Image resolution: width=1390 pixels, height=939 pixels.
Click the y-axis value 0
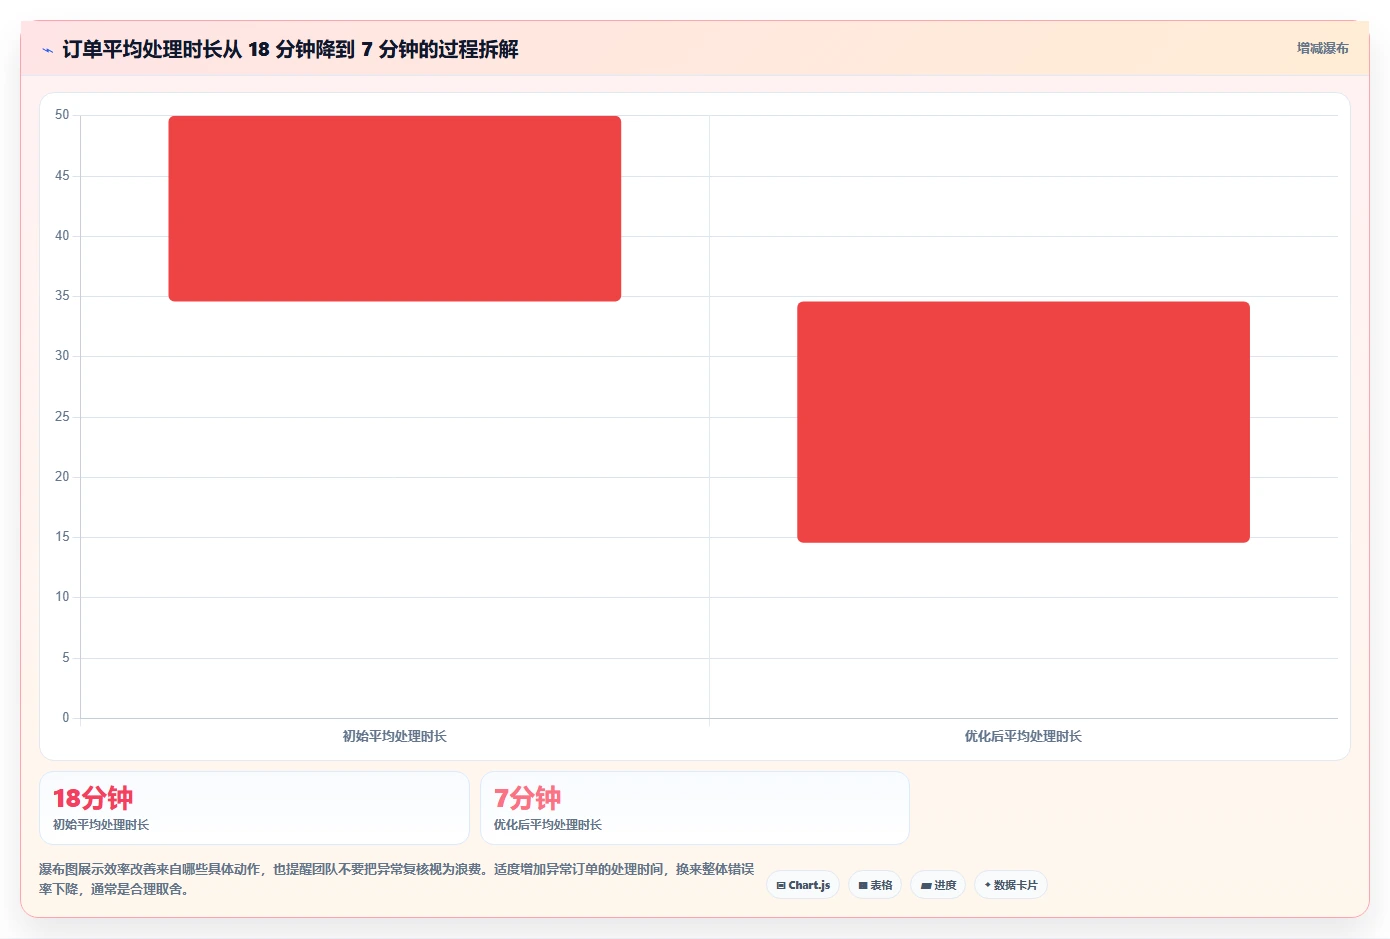point(66,718)
